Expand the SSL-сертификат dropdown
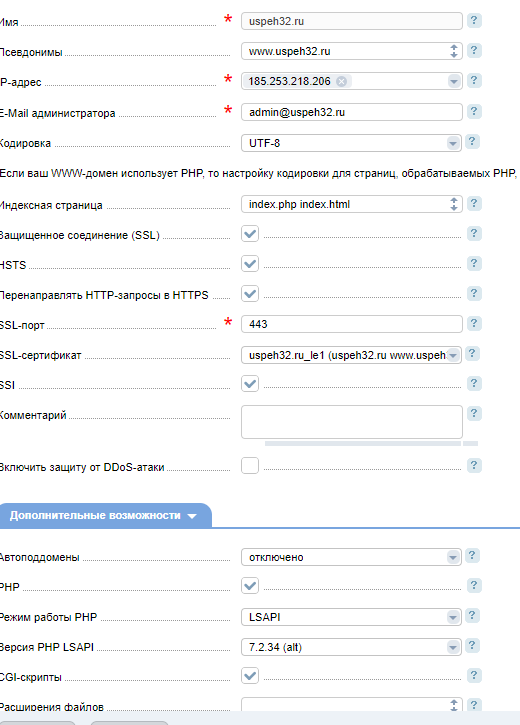 point(351,355)
